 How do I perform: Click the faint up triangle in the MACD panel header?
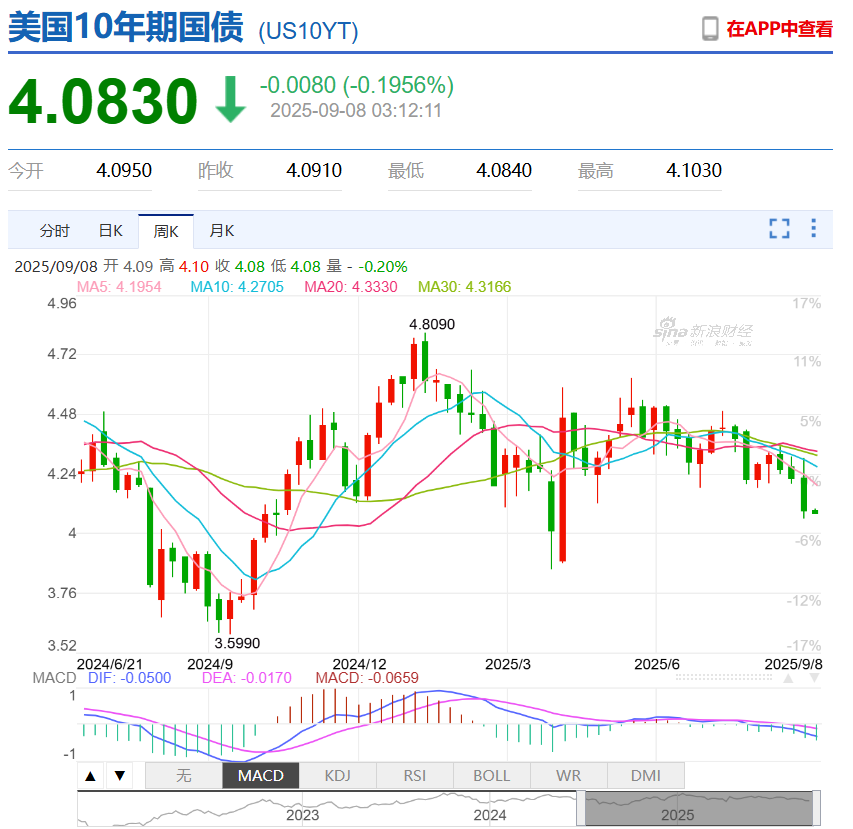click(x=789, y=678)
